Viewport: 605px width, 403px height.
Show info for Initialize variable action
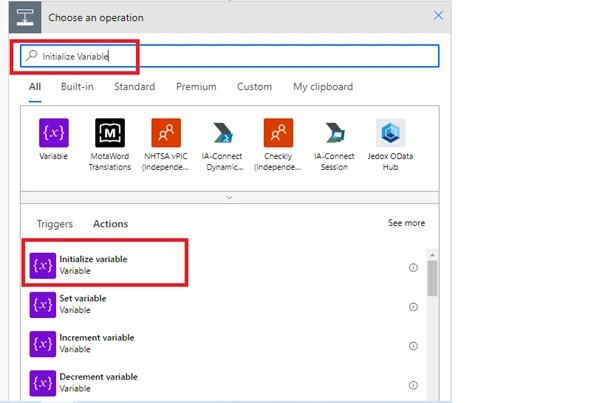(x=413, y=268)
